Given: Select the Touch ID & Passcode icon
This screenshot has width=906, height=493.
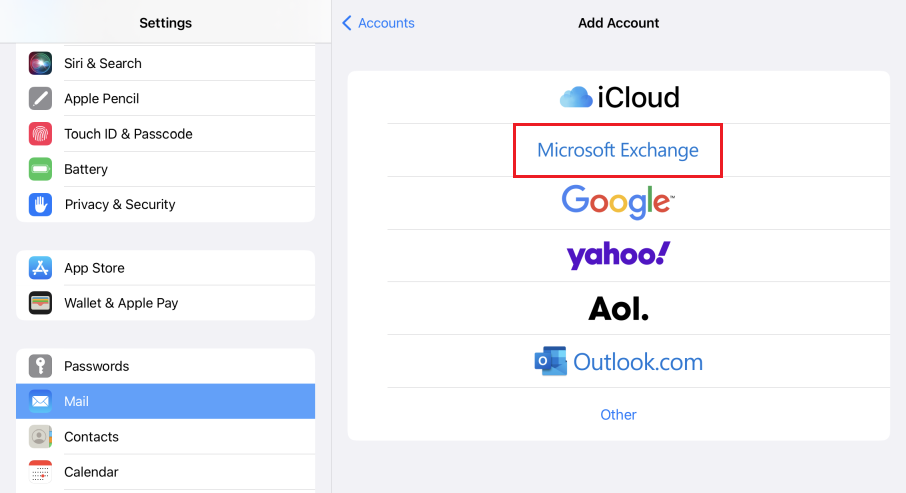Looking at the screenshot, I should [40, 134].
